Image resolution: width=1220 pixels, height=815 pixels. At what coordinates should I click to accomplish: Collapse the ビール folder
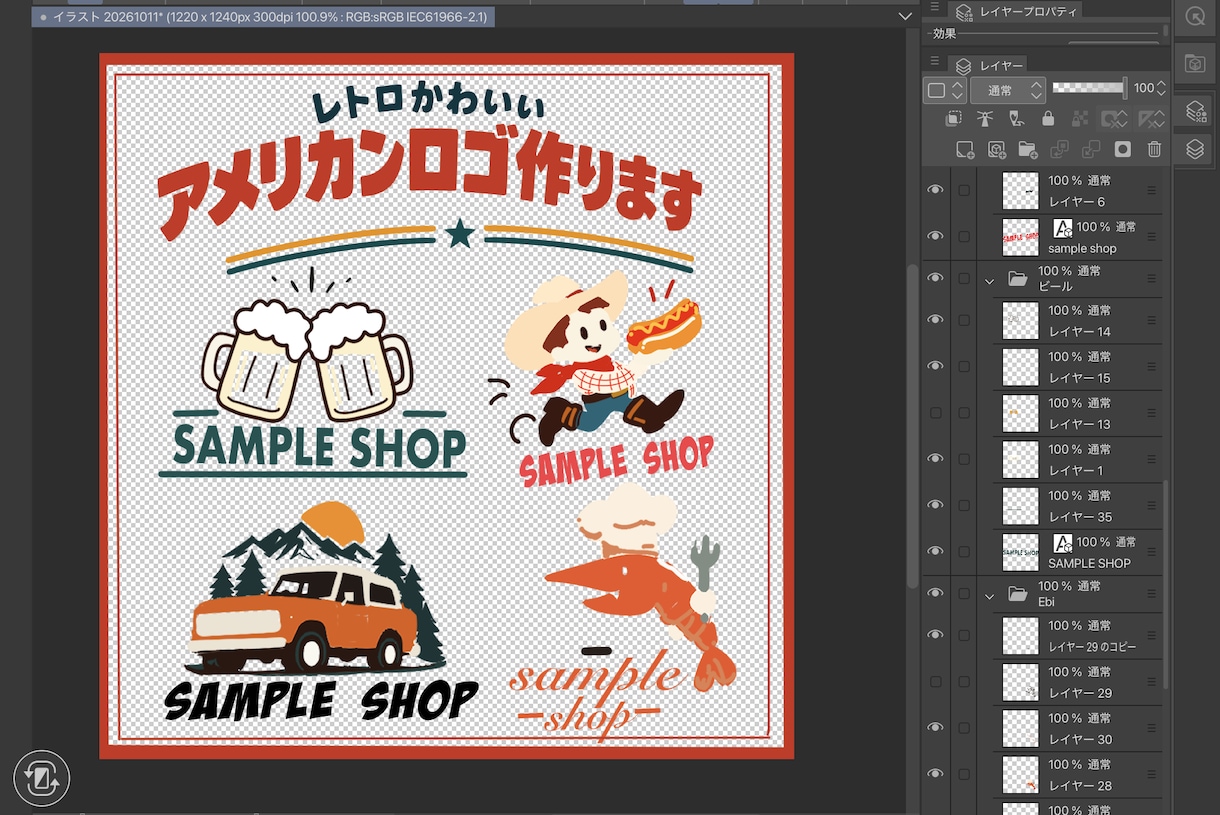point(990,282)
